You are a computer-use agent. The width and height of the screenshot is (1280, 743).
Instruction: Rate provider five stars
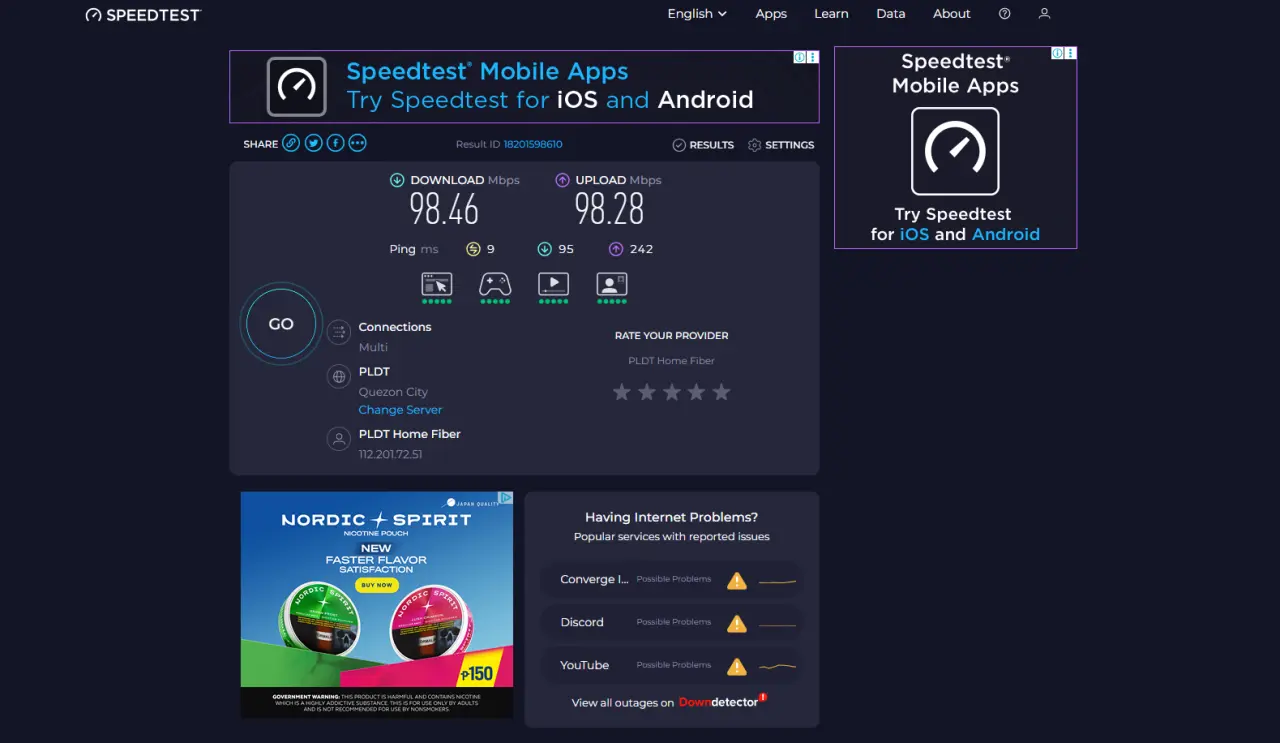(721, 392)
